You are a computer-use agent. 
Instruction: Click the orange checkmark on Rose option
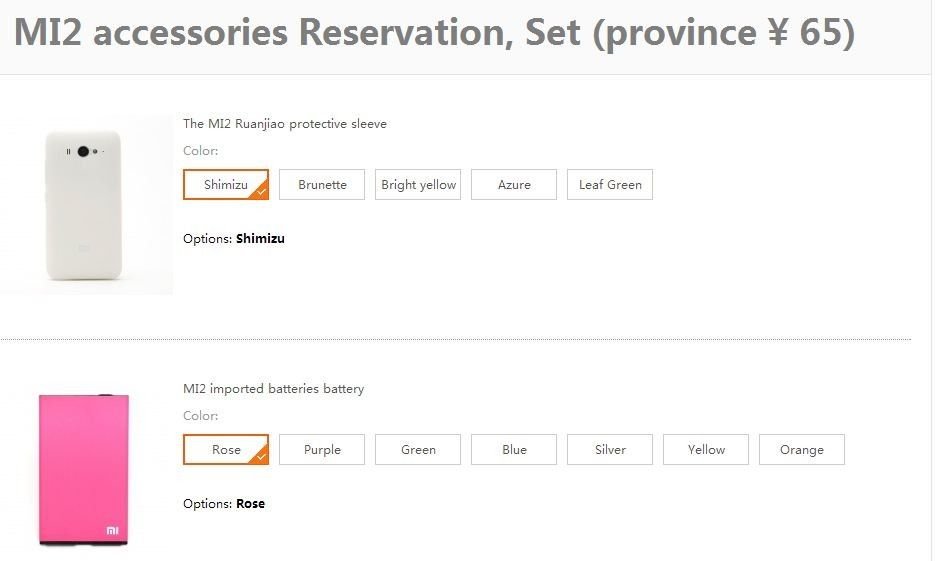[x=262, y=457]
